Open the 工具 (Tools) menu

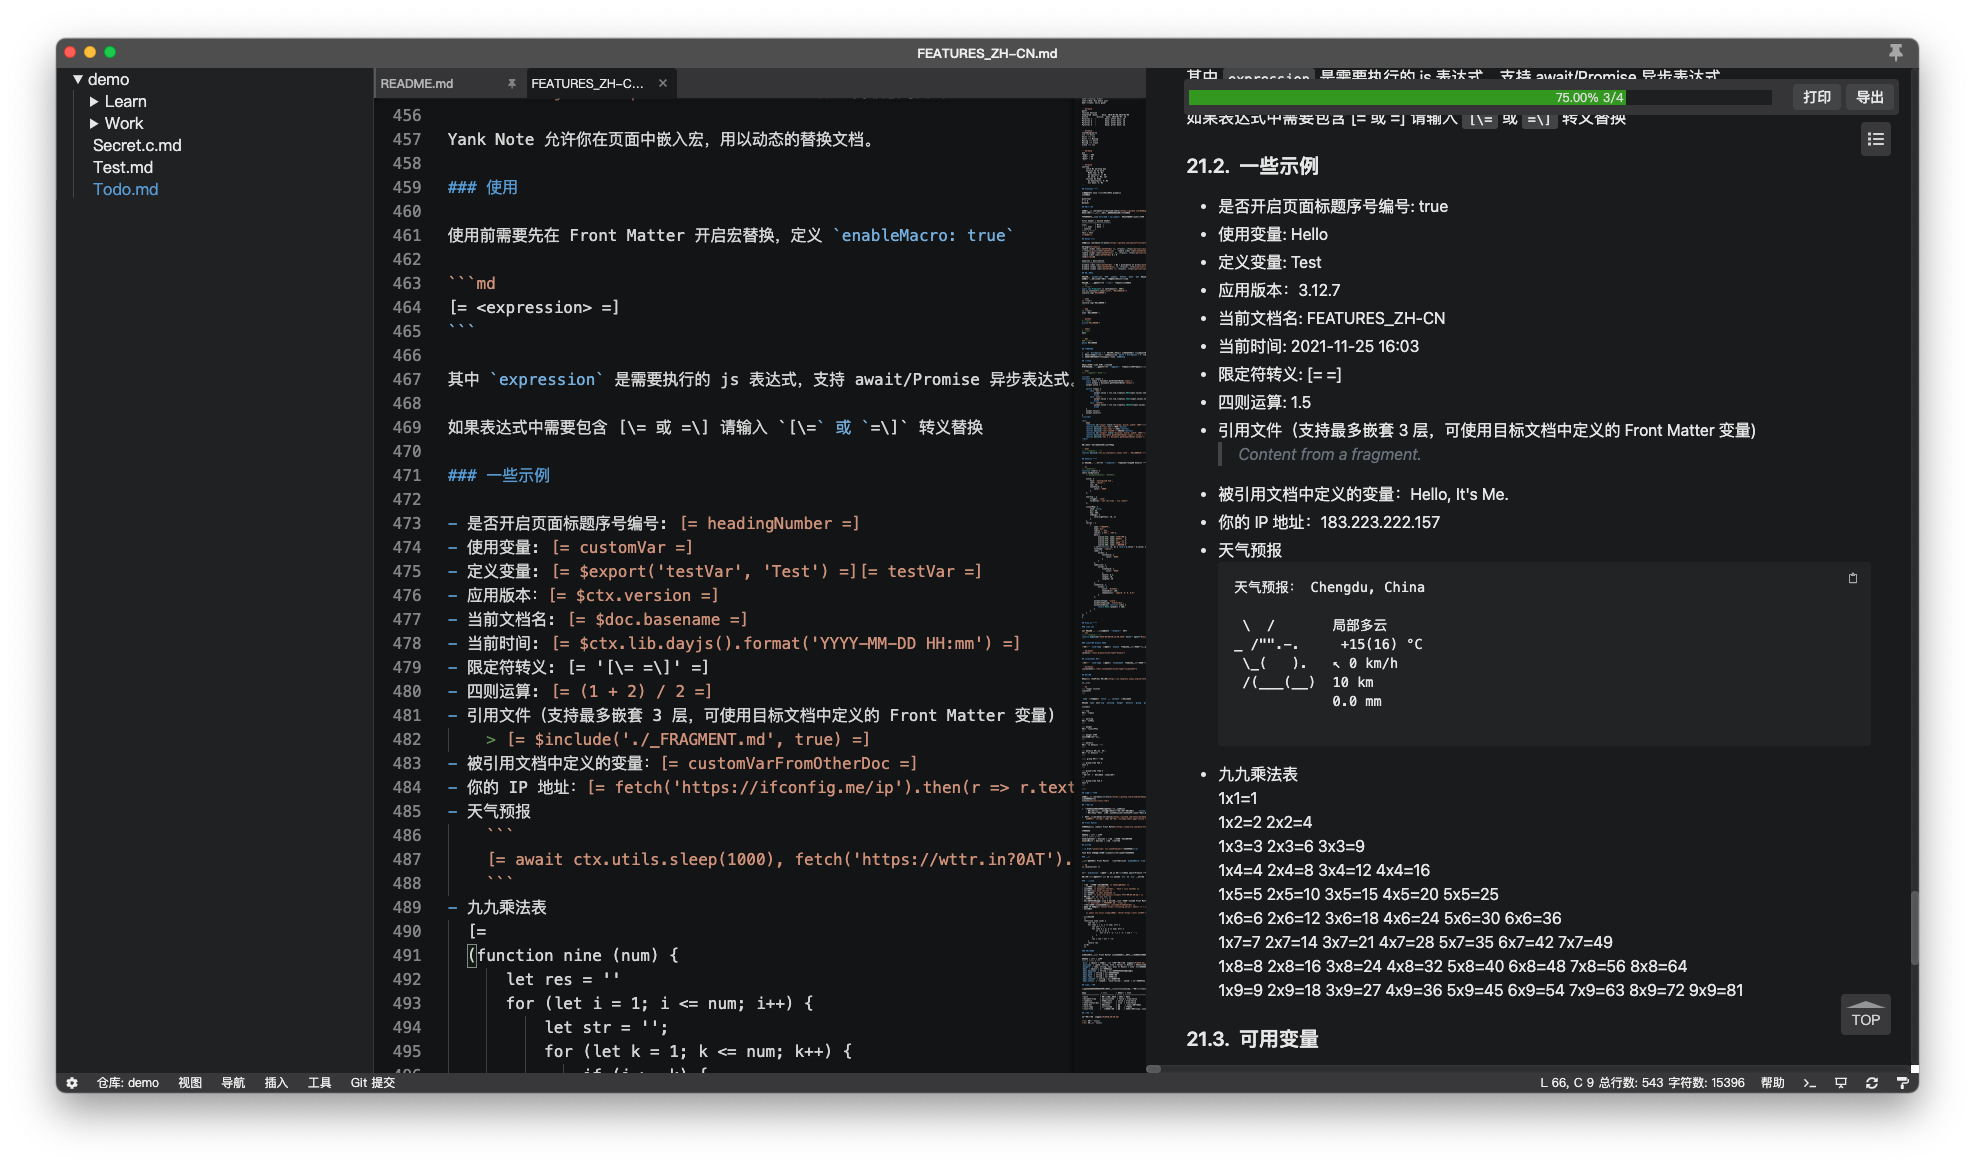319,1082
